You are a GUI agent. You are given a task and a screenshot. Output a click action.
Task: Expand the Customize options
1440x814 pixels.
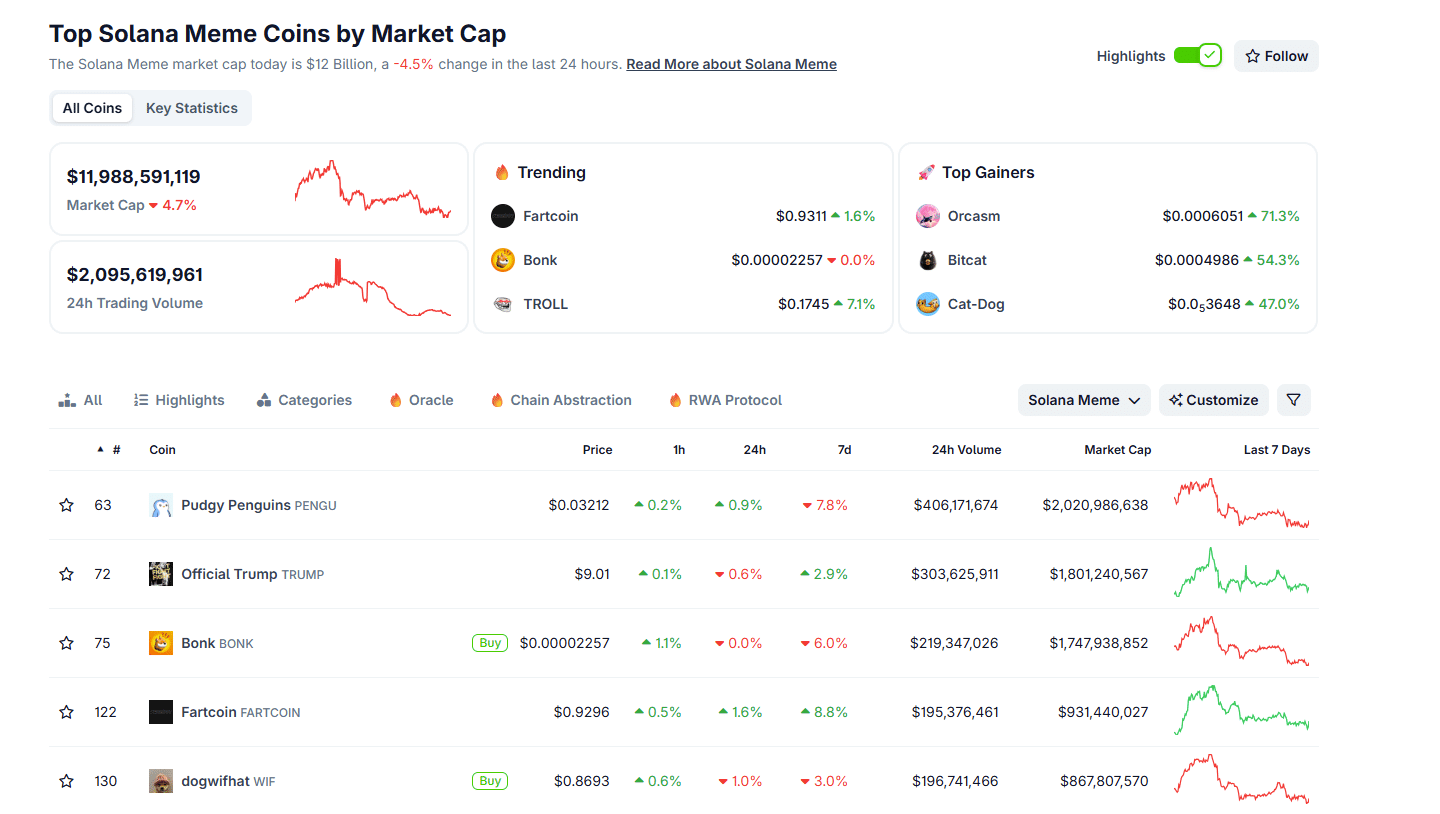(x=1213, y=400)
